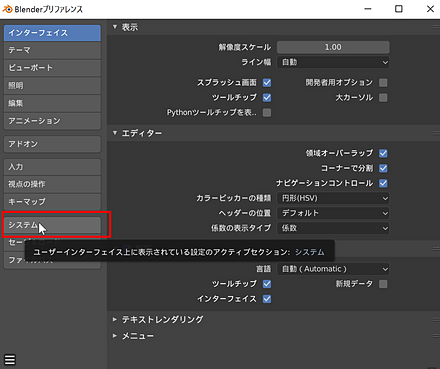440x369 pixels.
Task: Toggle ナビゲーションコントロール checkbox
Action: pos(383,183)
